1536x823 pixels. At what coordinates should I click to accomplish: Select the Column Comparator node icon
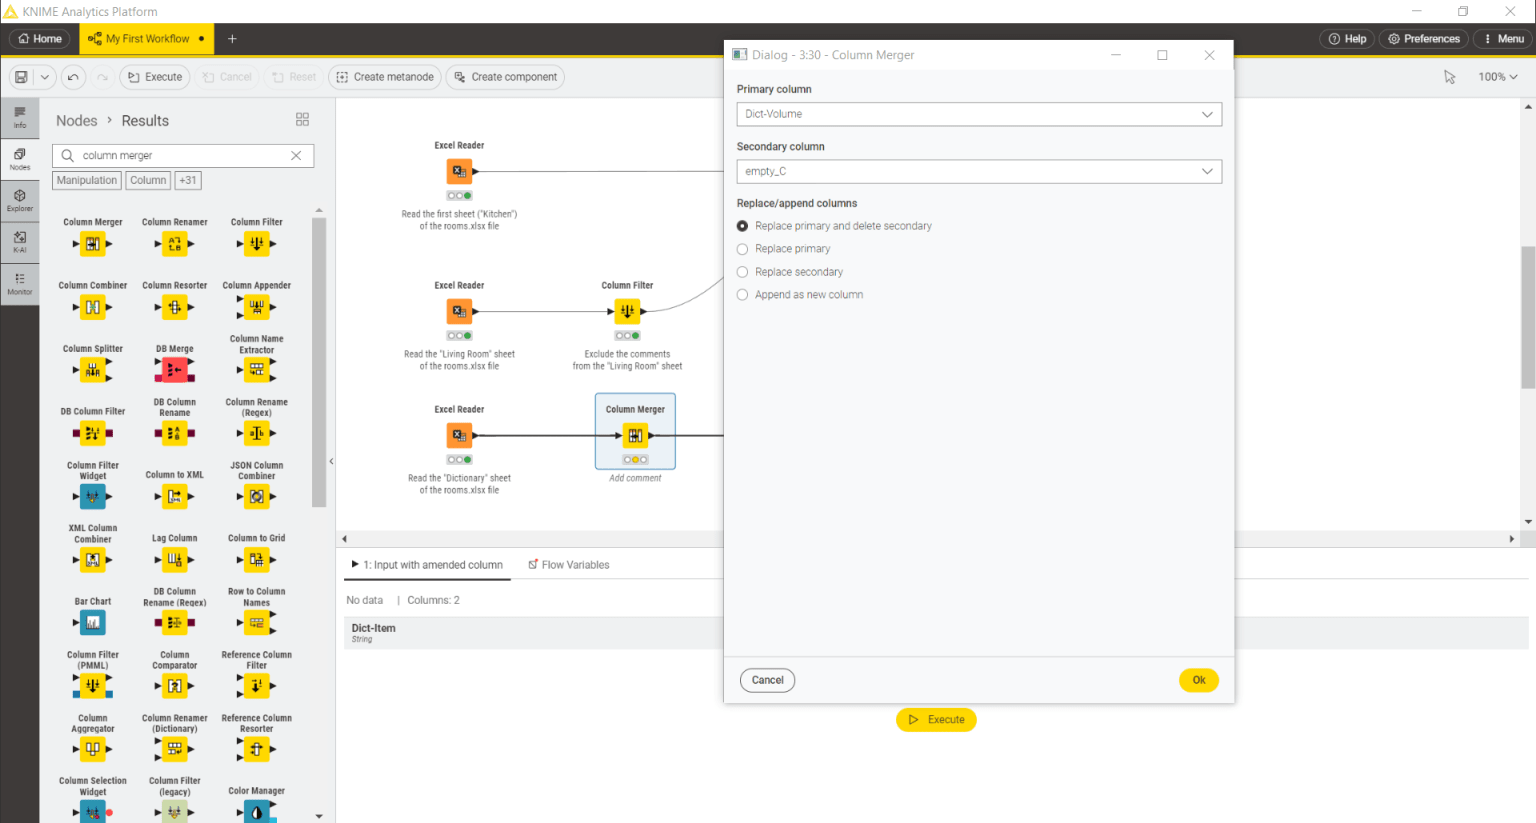click(x=175, y=686)
